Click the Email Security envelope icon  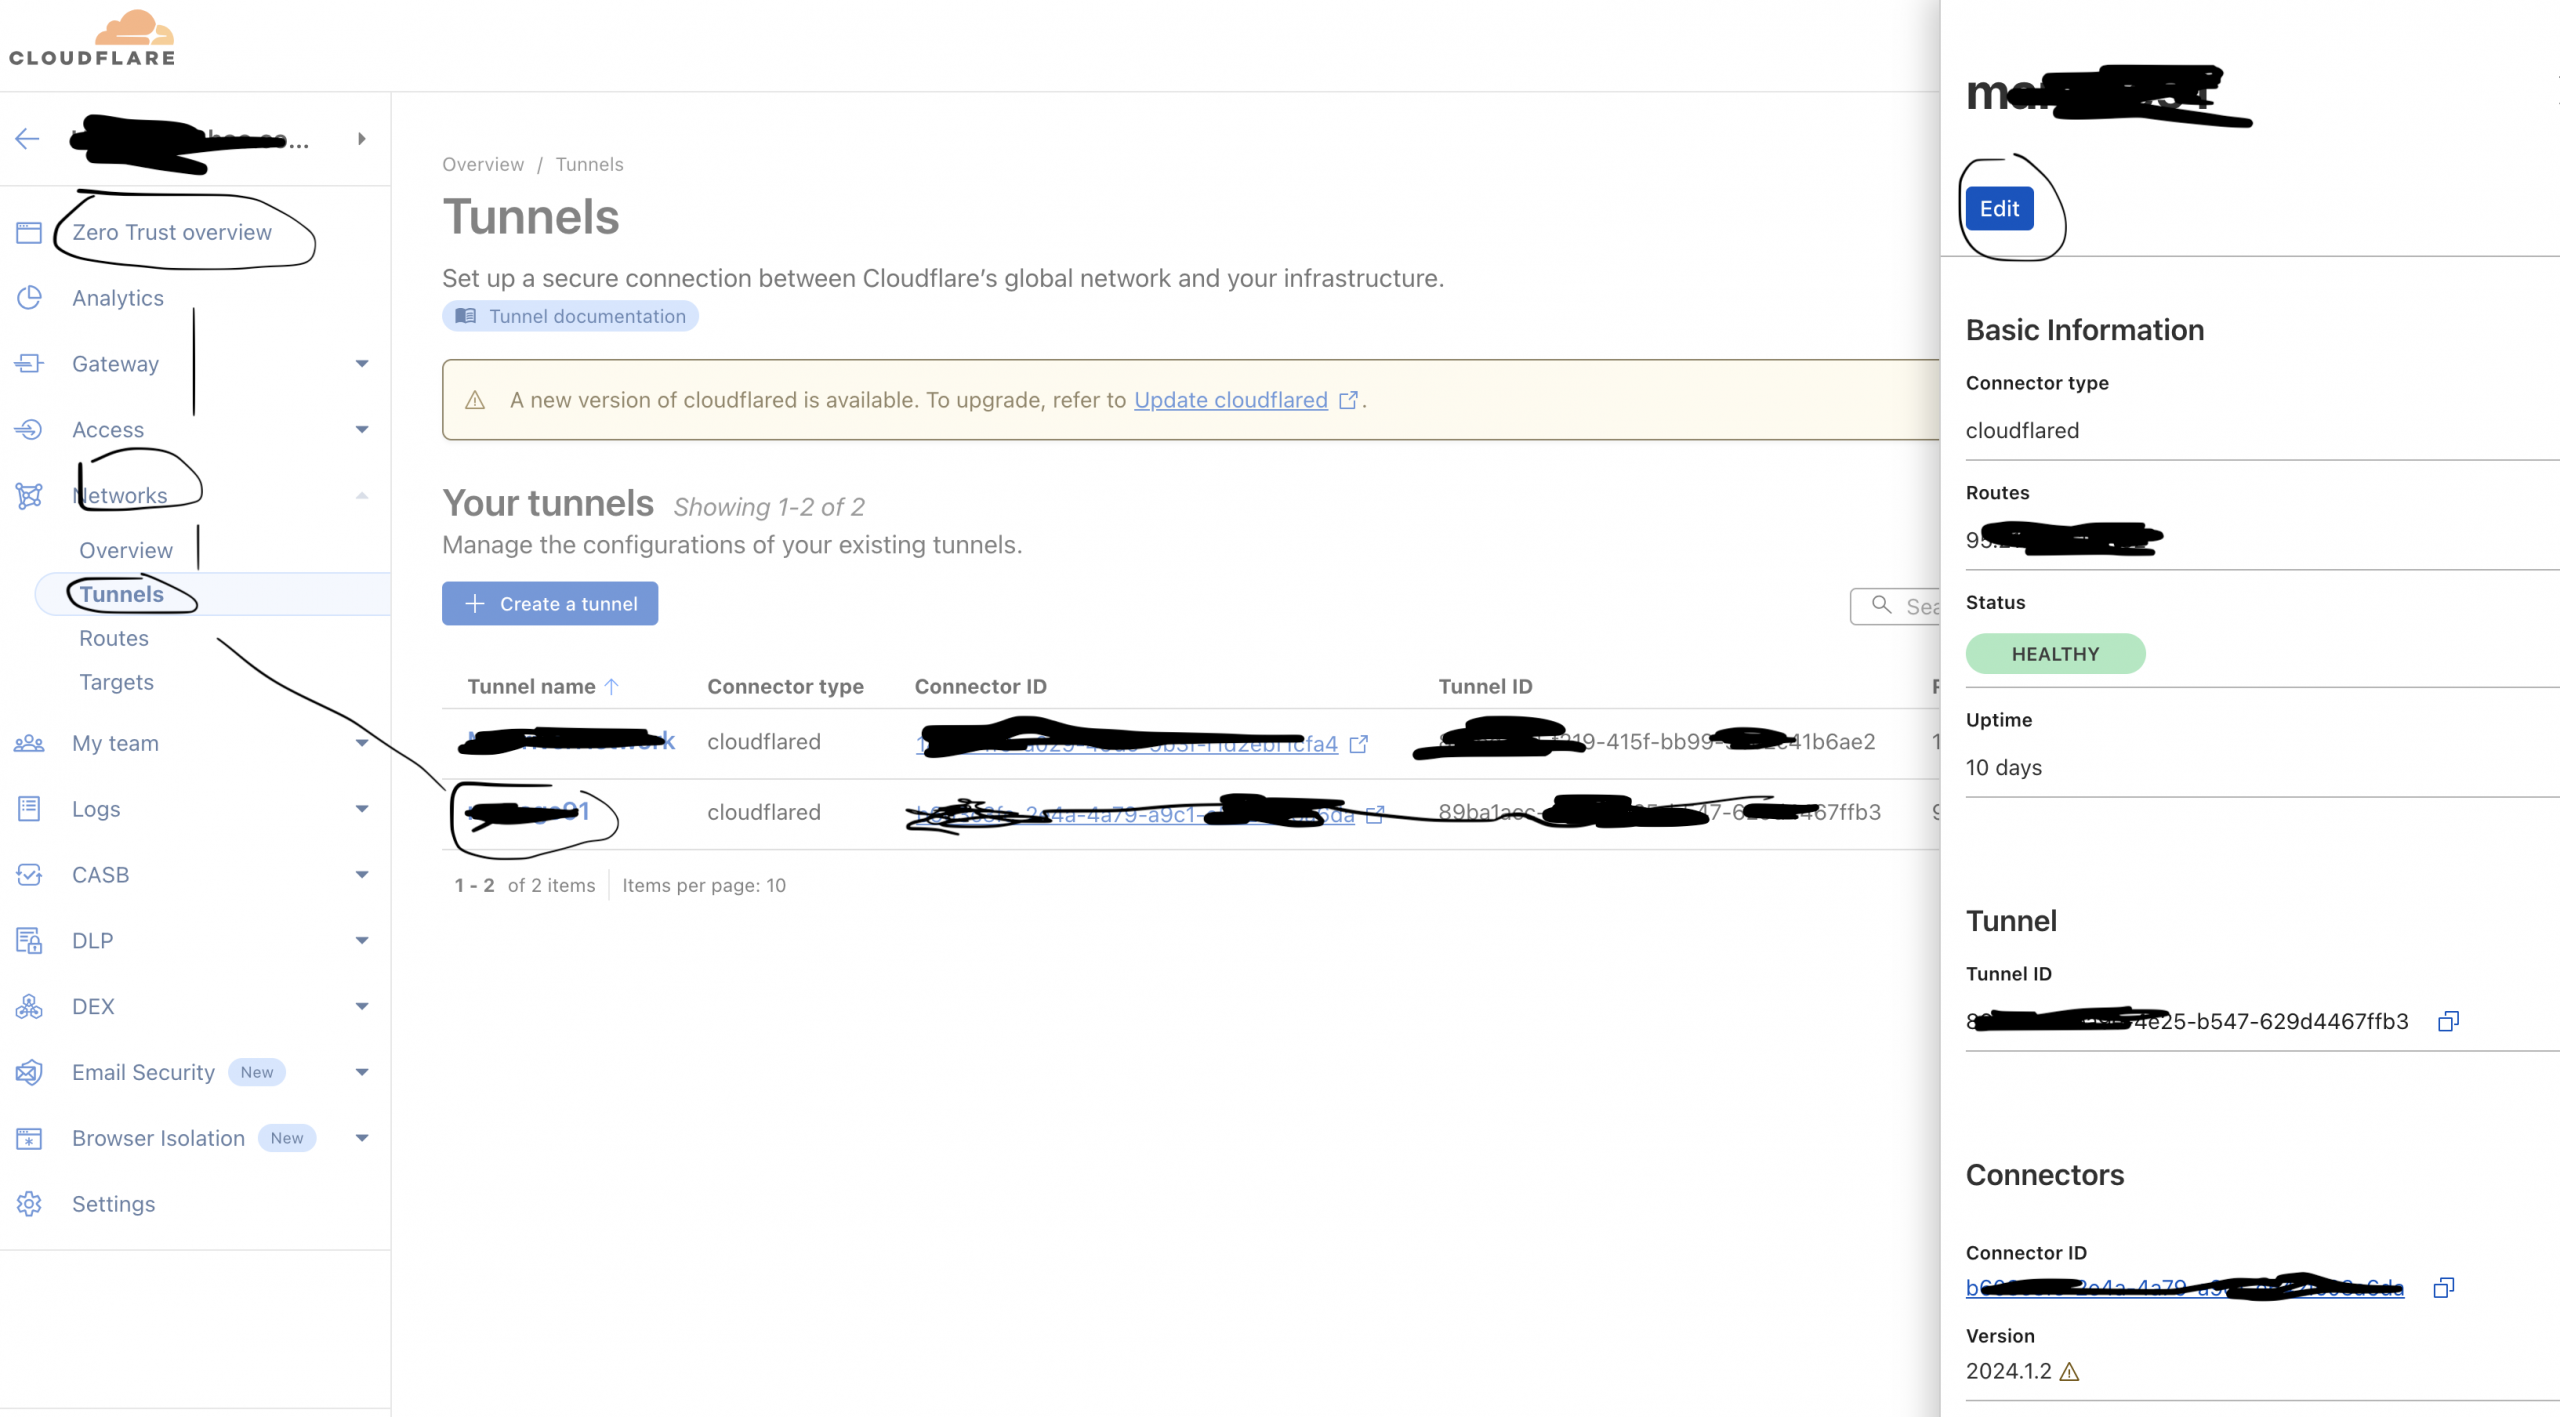tap(29, 1073)
